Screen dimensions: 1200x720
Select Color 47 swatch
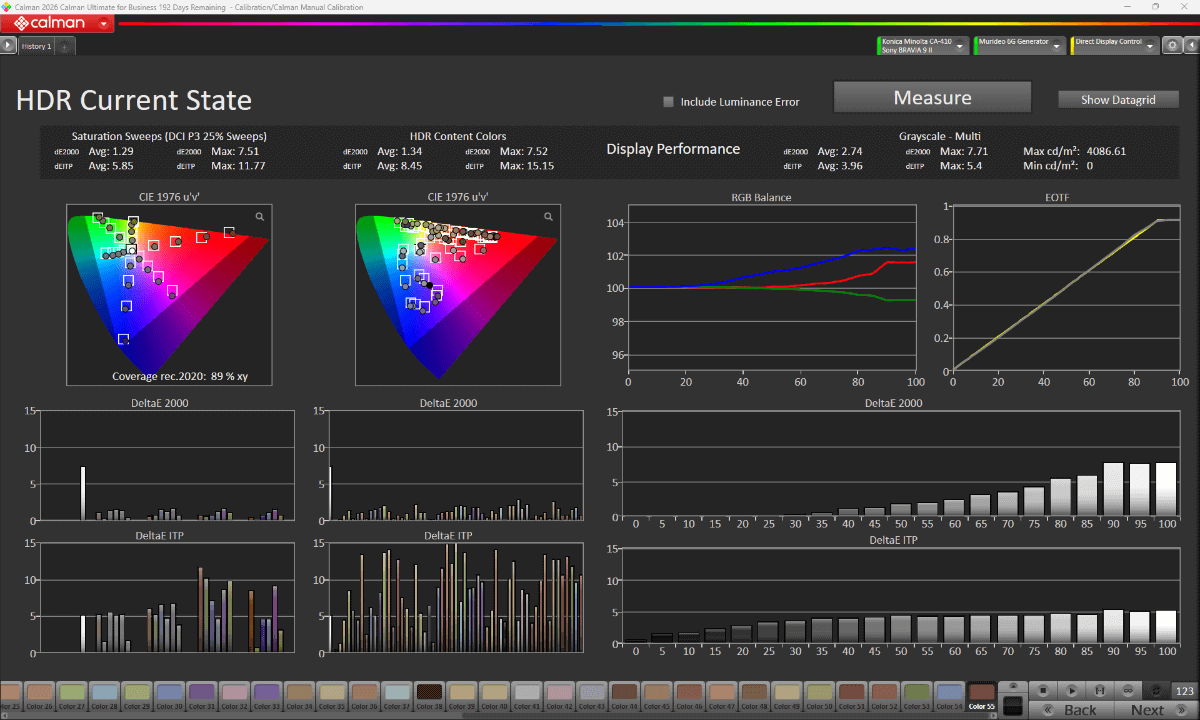tap(721, 695)
